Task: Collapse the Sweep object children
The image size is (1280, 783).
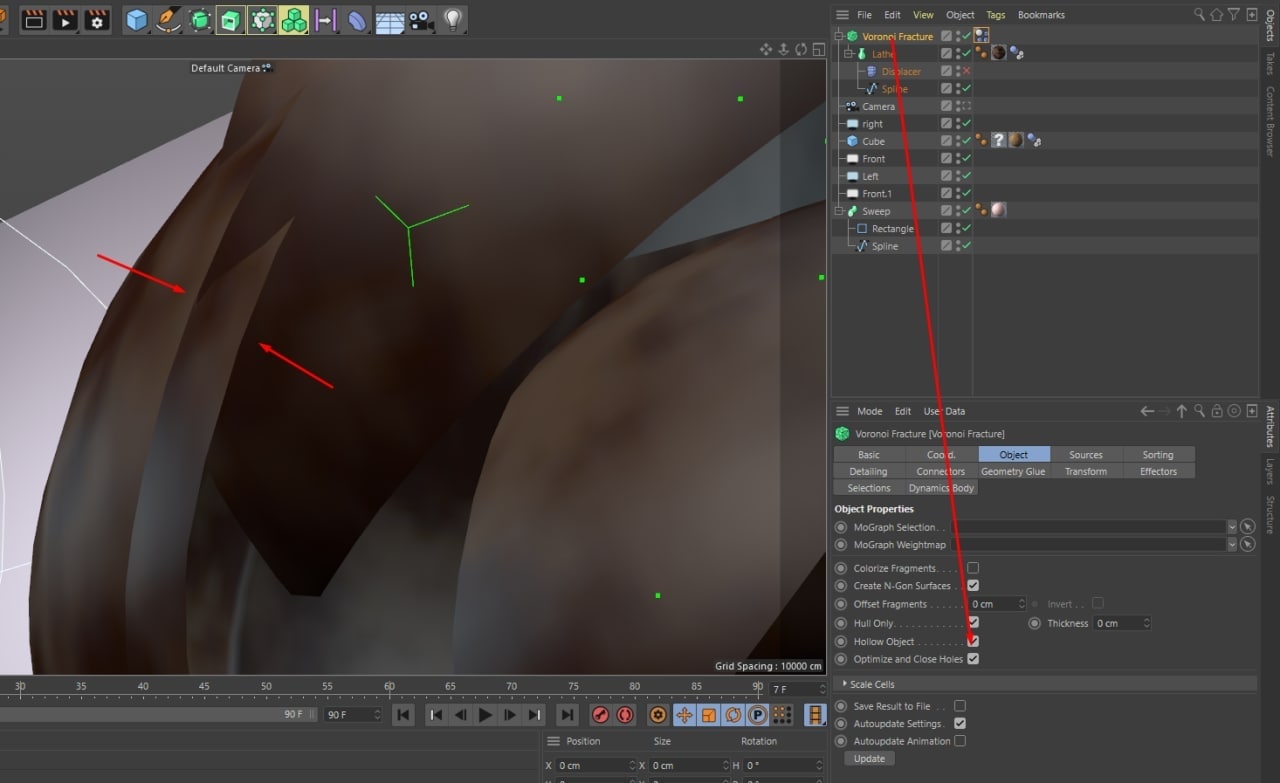Action: click(x=840, y=211)
